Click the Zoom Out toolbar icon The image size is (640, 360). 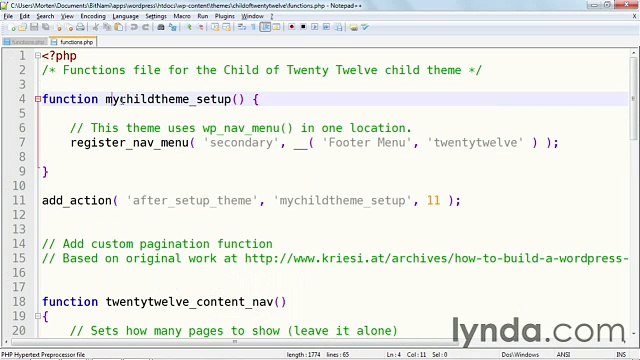pos(200,27)
